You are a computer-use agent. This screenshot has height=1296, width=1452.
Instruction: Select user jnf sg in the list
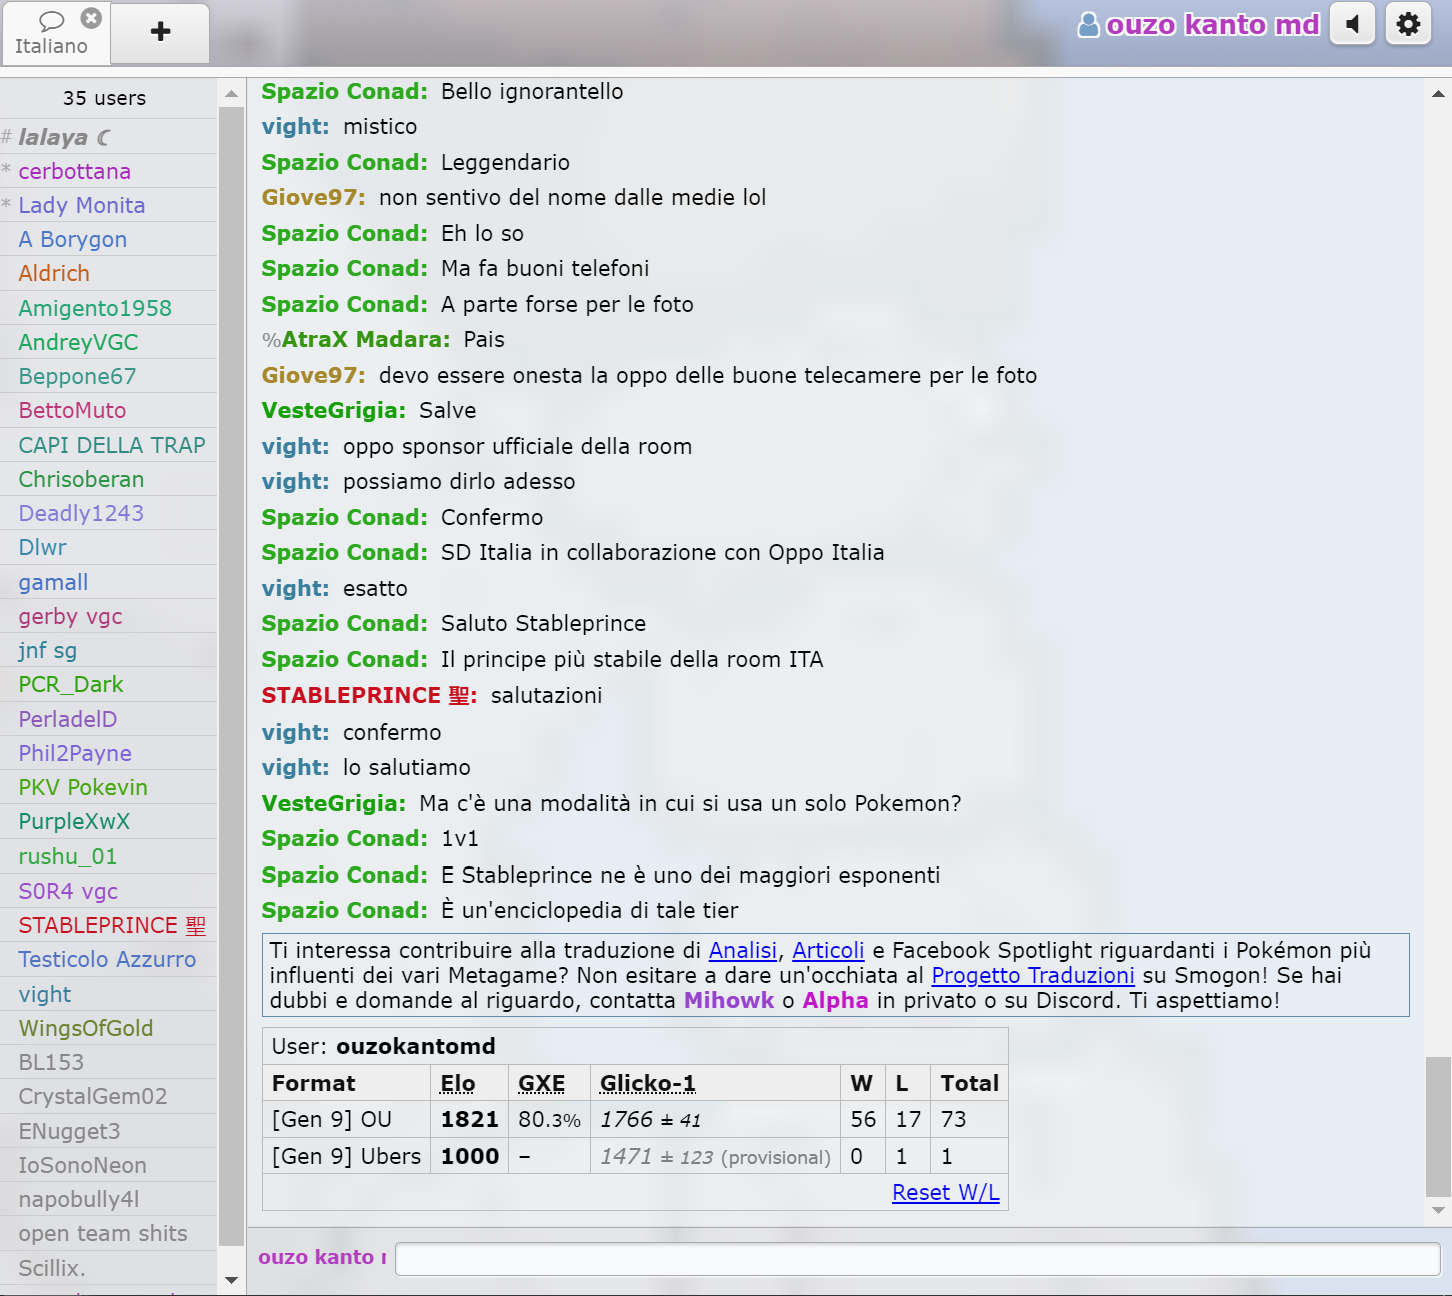coord(108,650)
